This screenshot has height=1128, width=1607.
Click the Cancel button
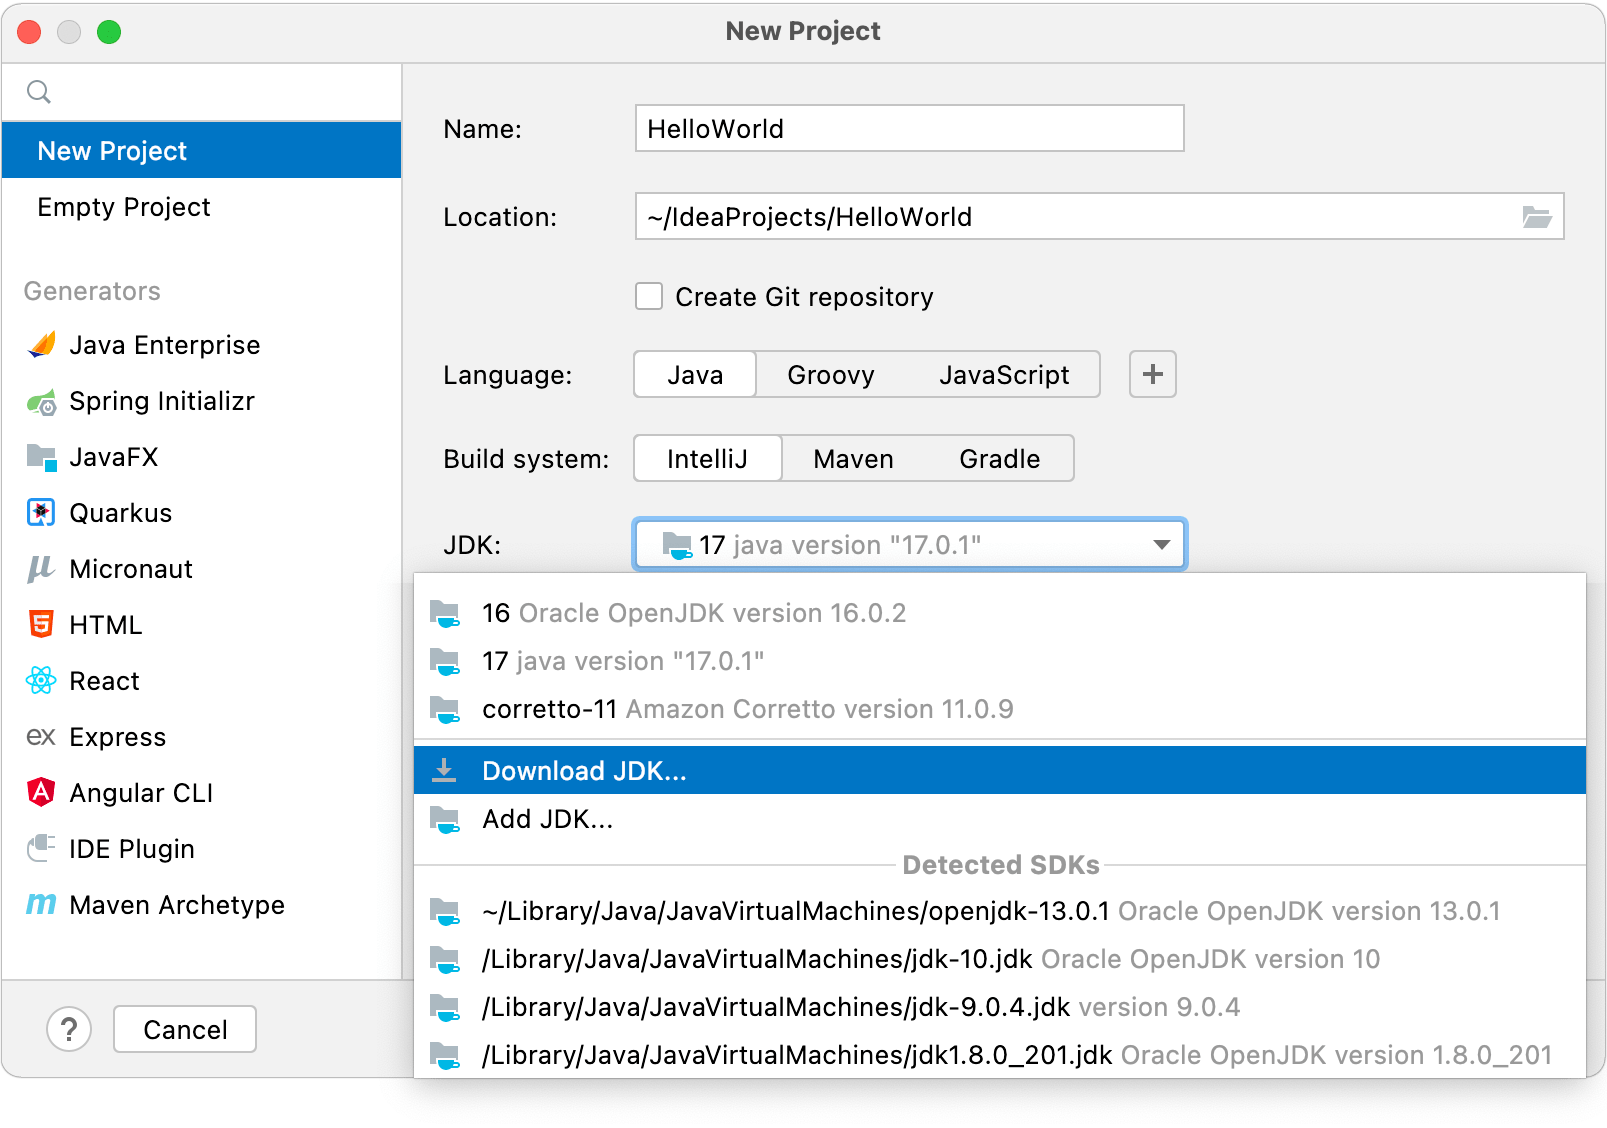point(184,1028)
